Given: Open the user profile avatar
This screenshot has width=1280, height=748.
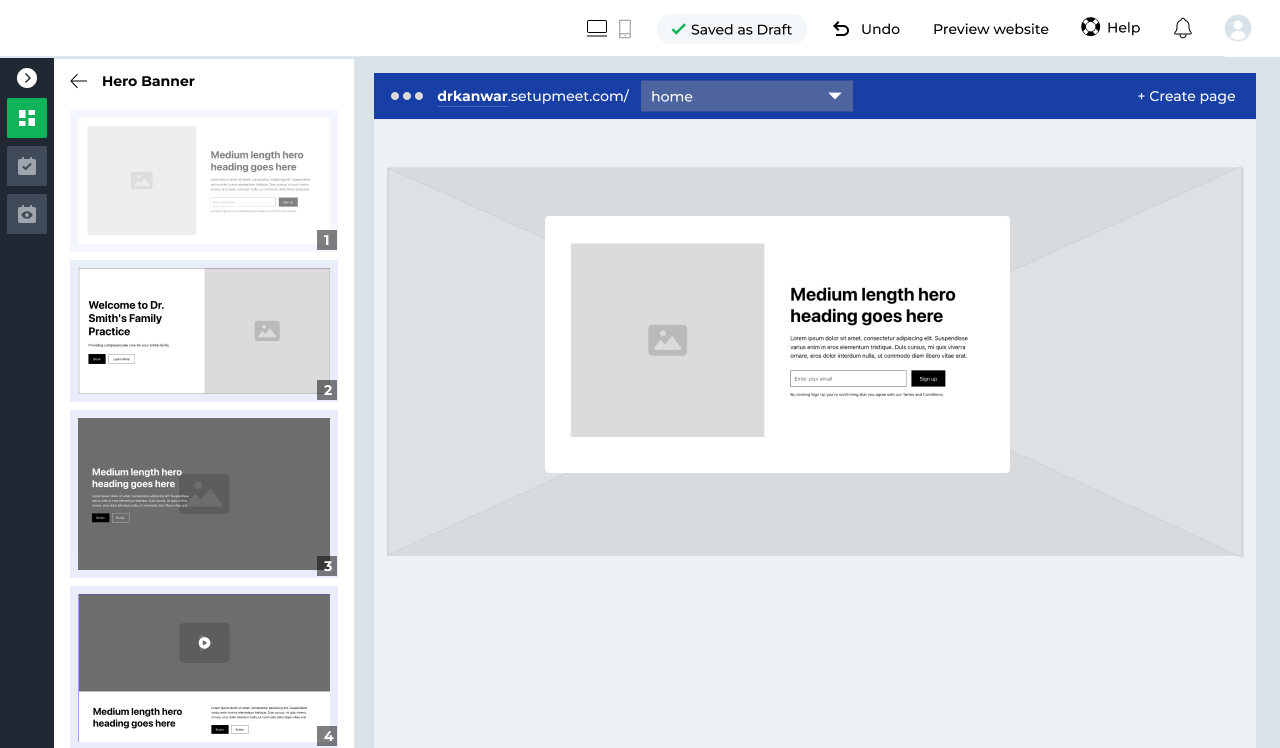Looking at the screenshot, I should tap(1238, 28).
